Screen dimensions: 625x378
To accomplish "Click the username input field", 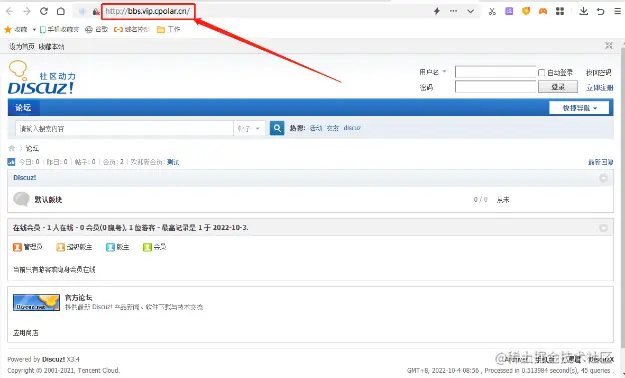I will tap(495, 72).
